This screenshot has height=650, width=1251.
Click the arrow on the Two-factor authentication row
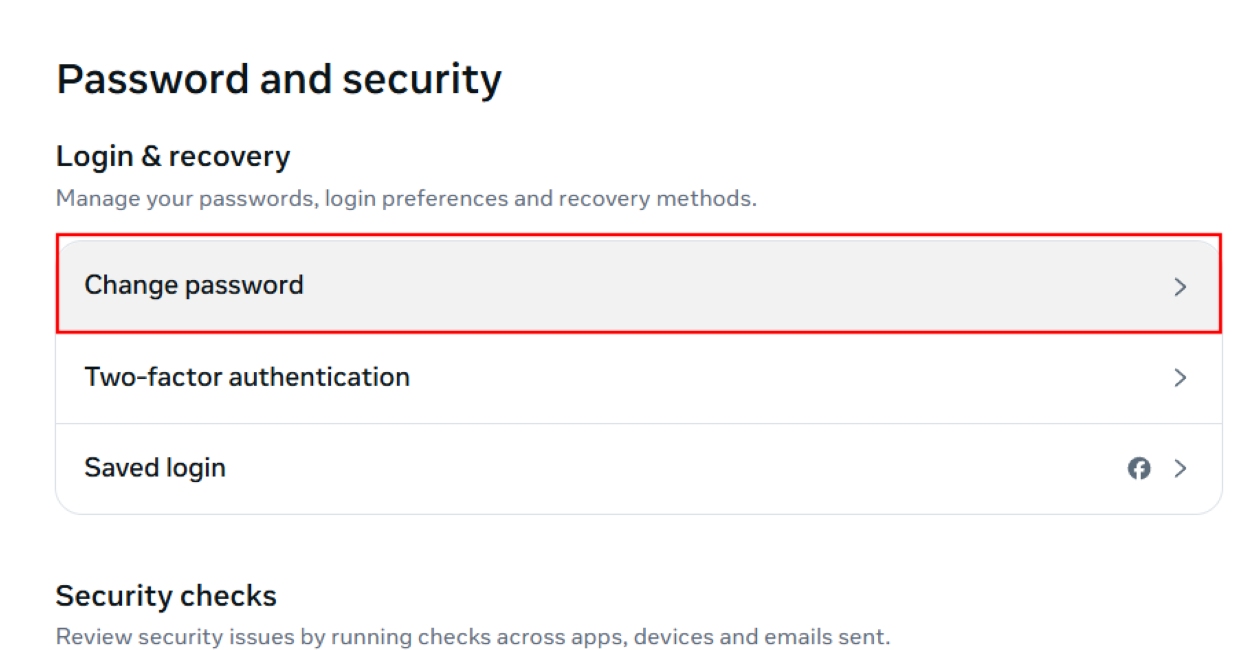1180,377
